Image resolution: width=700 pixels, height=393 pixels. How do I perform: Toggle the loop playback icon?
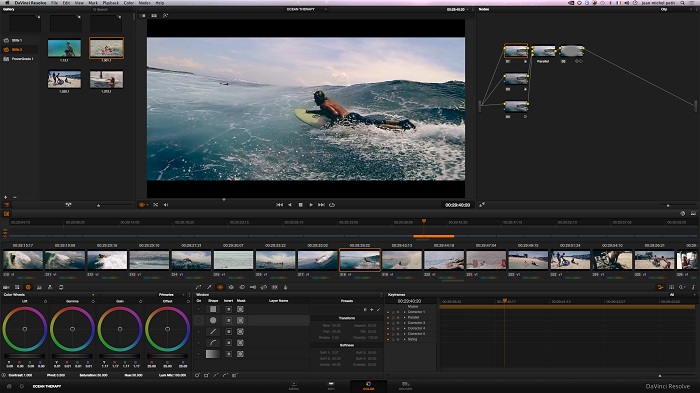pyautogui.click(x=332, y=205)
